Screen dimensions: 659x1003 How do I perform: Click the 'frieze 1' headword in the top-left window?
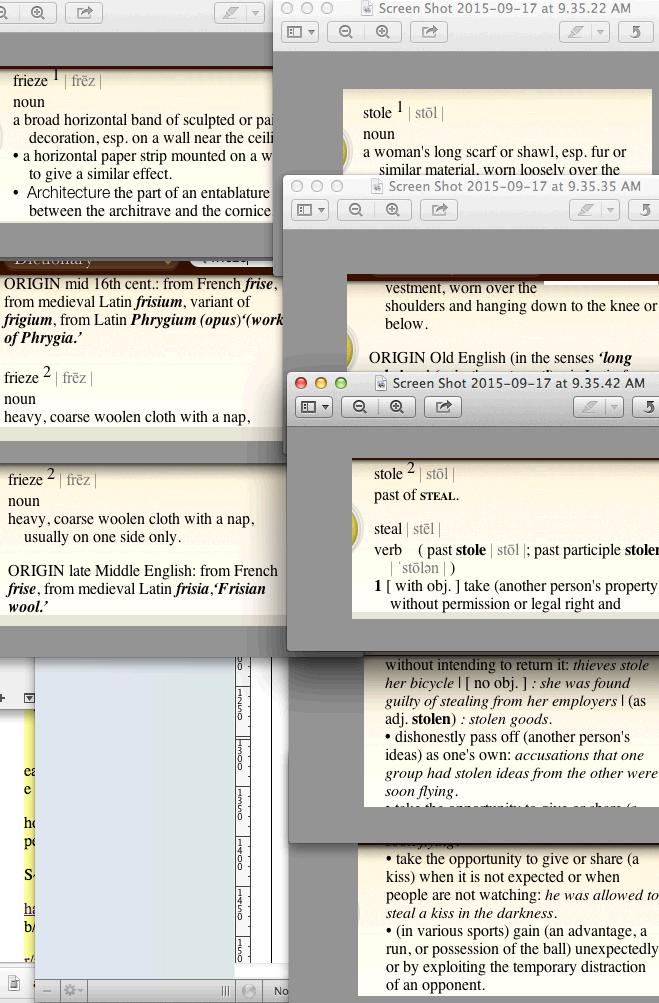pyautogui.click(x=36, y=79)
